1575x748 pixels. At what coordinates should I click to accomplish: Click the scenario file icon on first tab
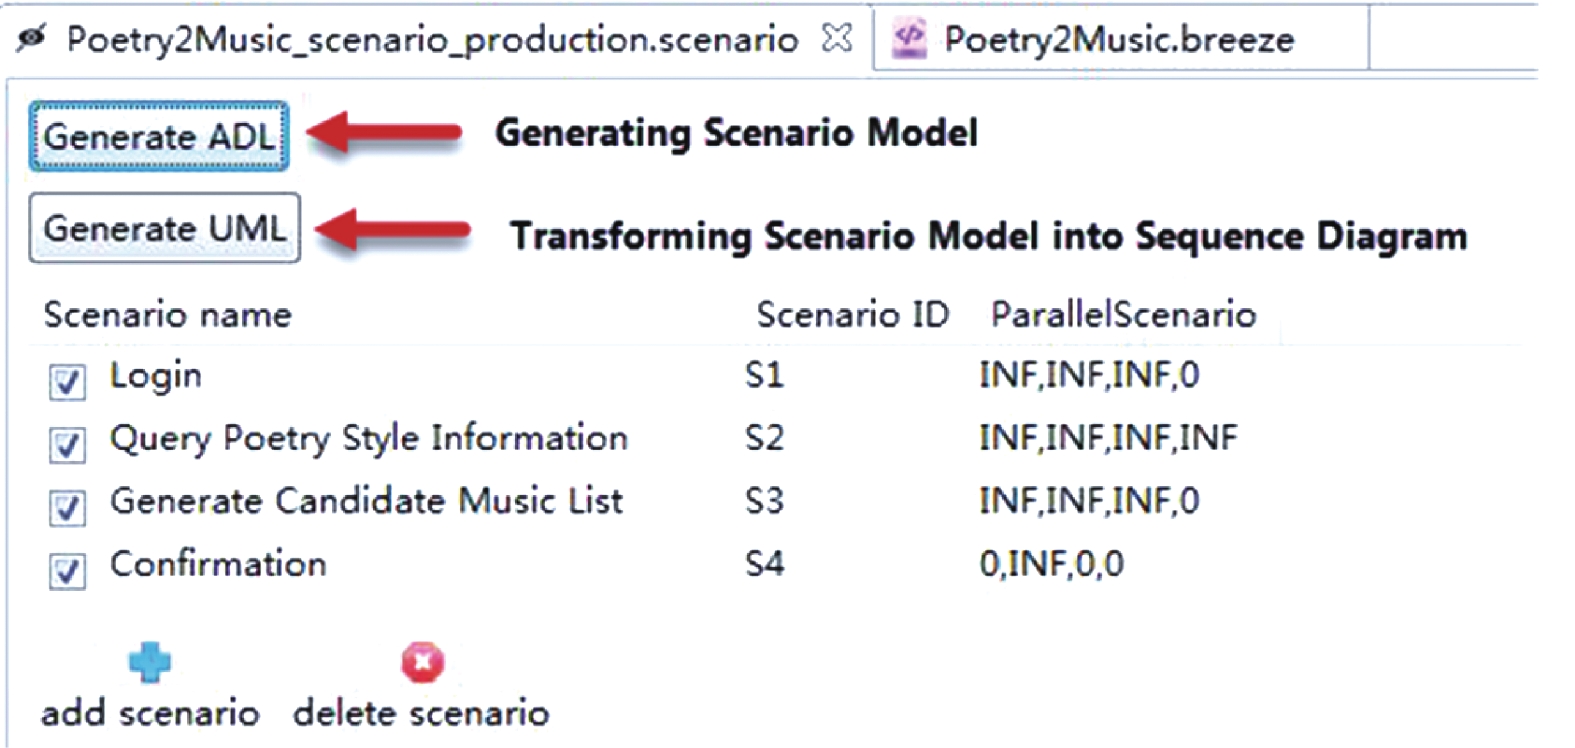[x=32, y=38]
